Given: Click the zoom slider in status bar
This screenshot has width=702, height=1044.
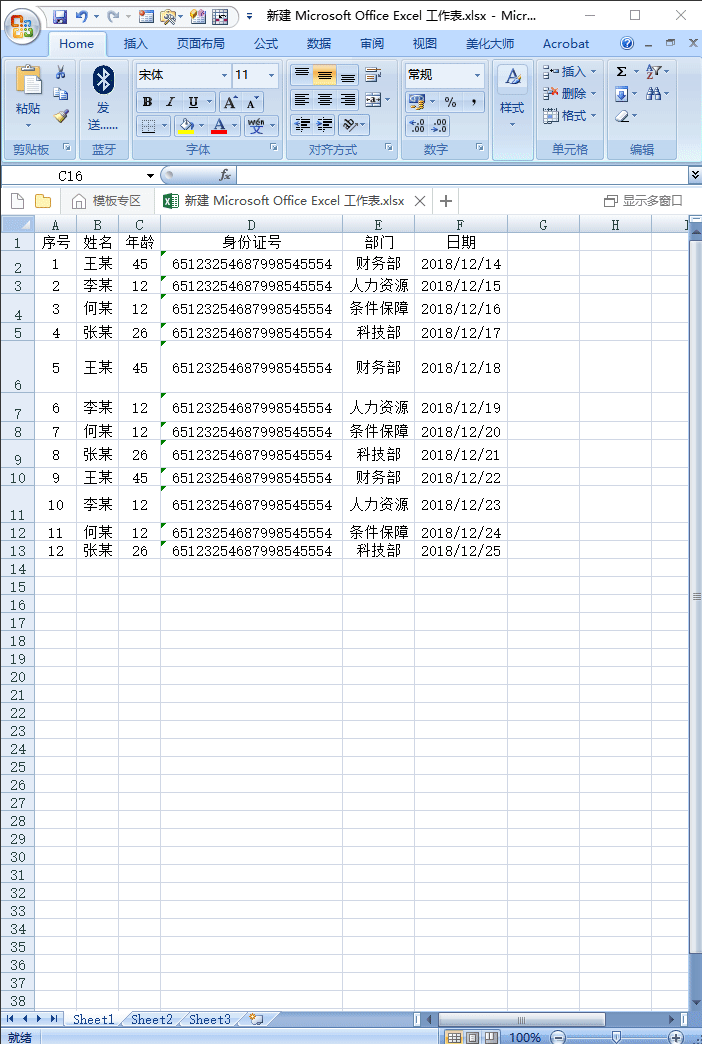Looking at the screenshot, I should pos(617,1037).
